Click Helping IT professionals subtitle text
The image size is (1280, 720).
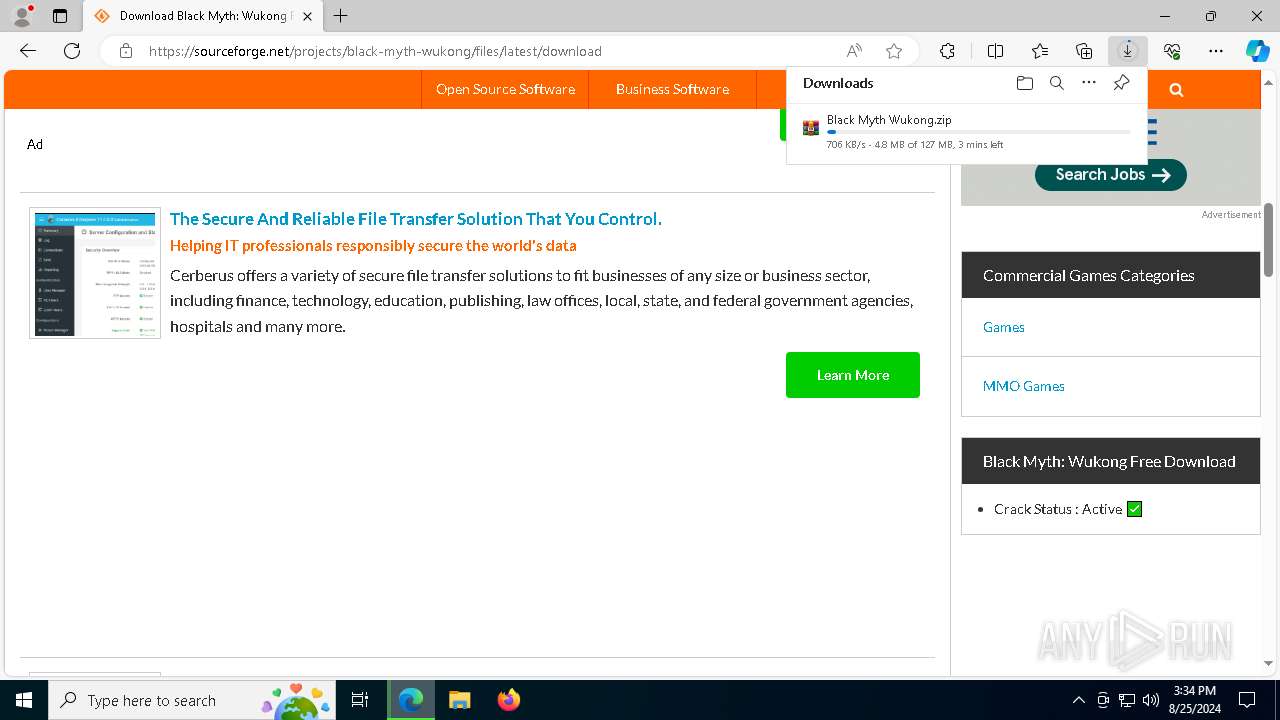(373, 245)
